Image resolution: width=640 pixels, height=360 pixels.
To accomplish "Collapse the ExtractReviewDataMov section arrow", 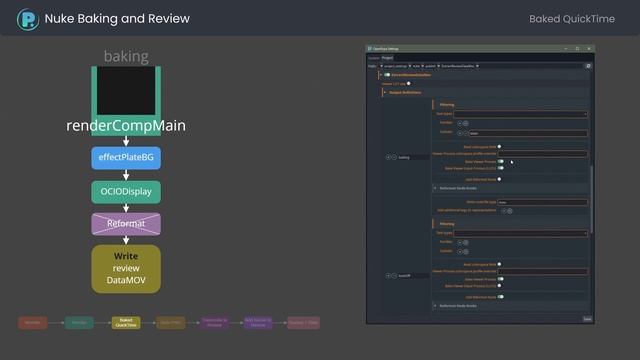I will click(380, 75).
